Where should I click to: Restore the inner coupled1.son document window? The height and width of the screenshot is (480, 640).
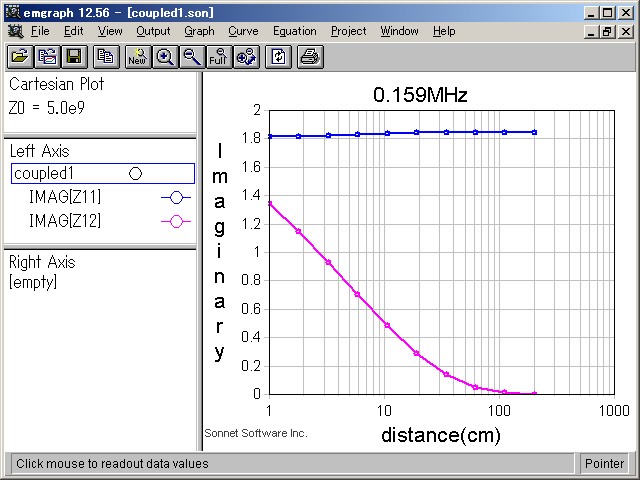coord(607,31)
